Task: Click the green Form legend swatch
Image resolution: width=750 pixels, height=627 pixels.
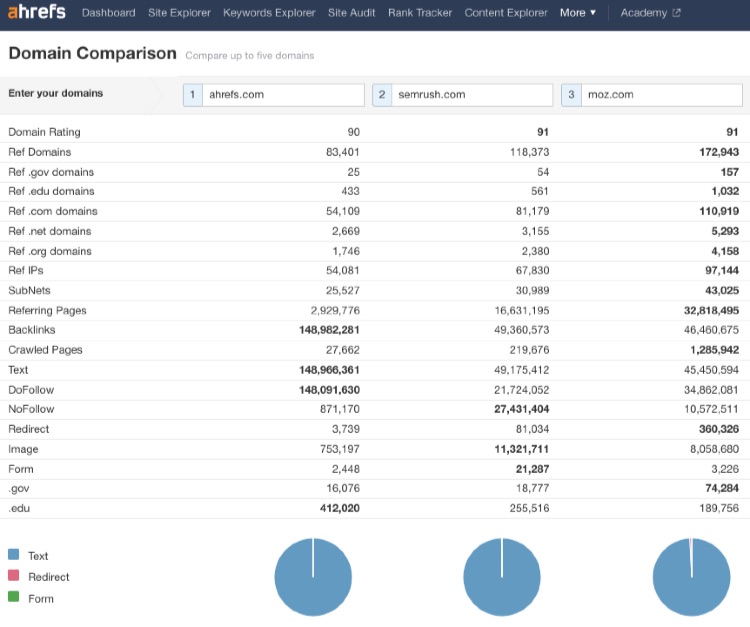Action: [x=13, y=597]
